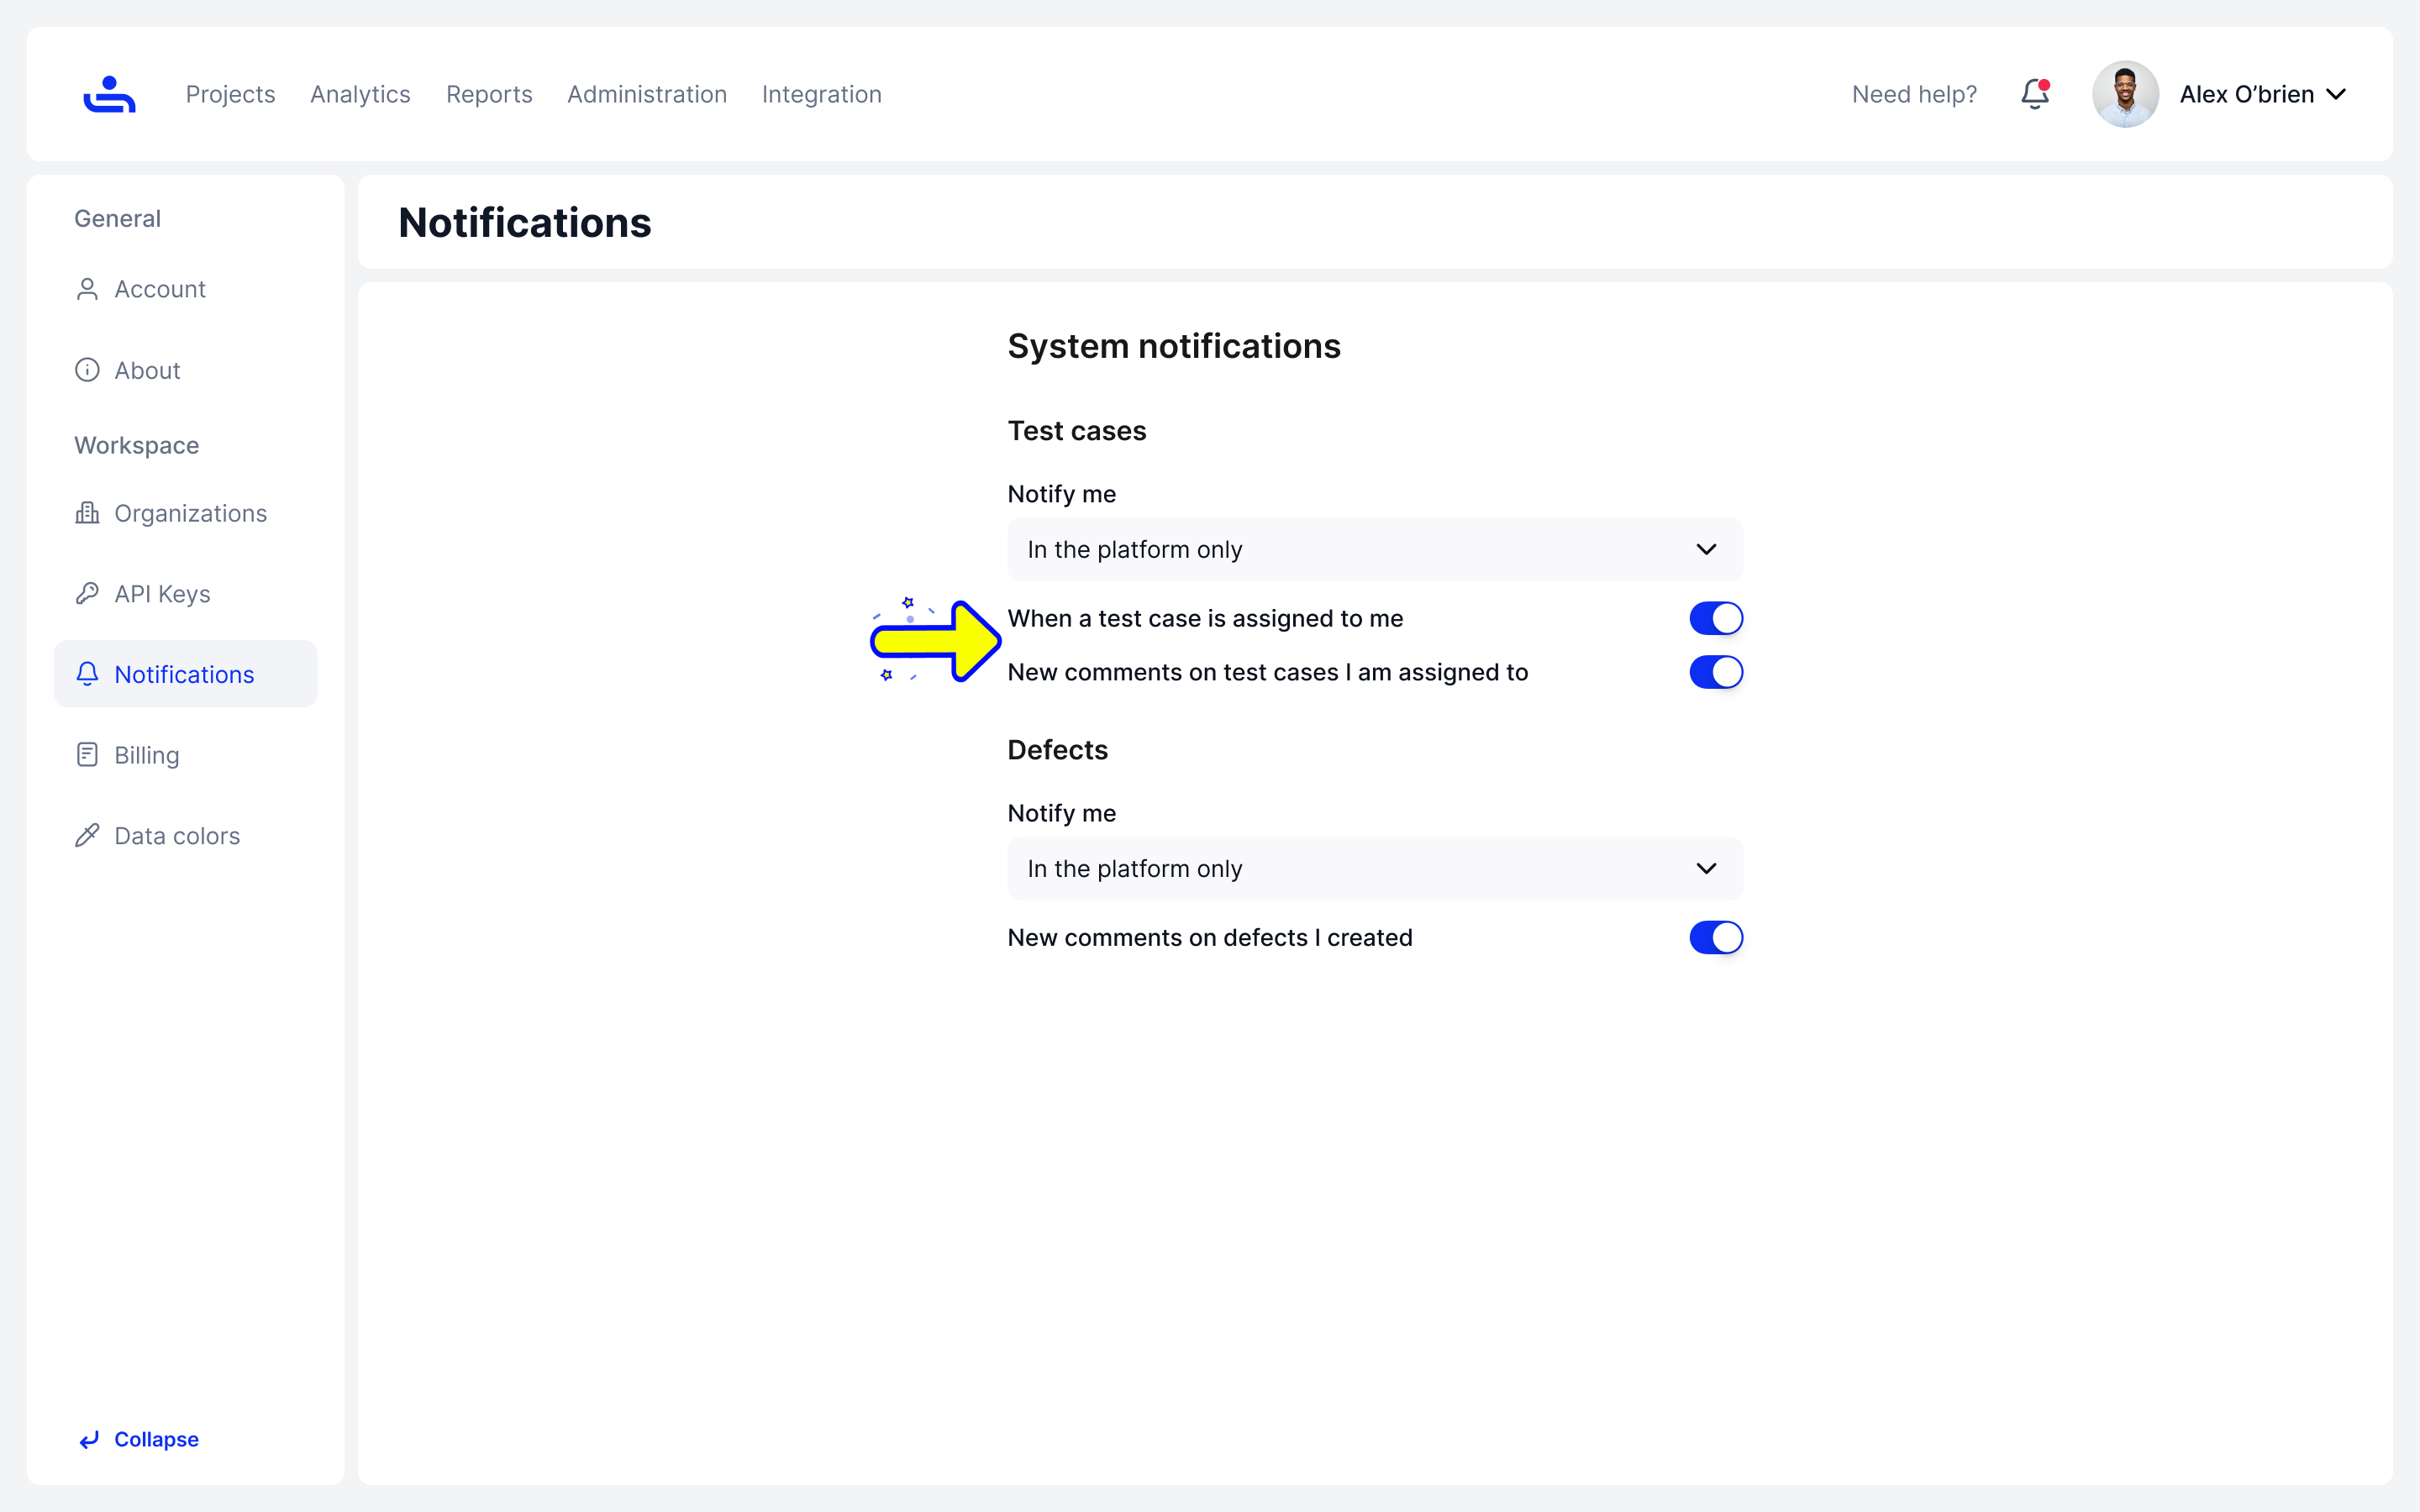This screenshot has height=1512, width=2420.
Task: Click Alex O'brien's avatar picture
Action: (2125, 94)
